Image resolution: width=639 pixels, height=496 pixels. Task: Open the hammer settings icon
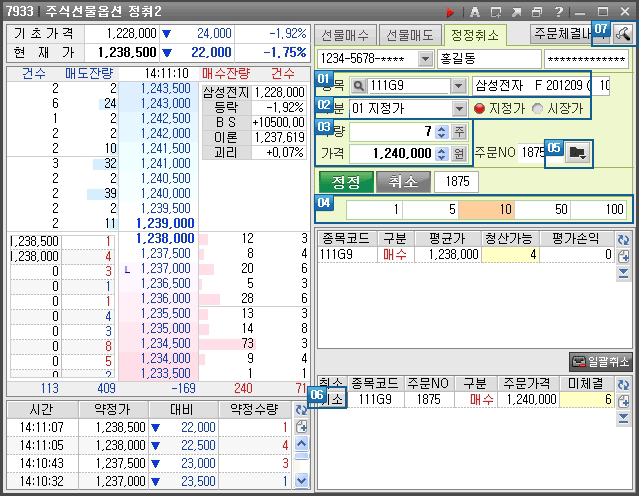(x=623, y=33)
